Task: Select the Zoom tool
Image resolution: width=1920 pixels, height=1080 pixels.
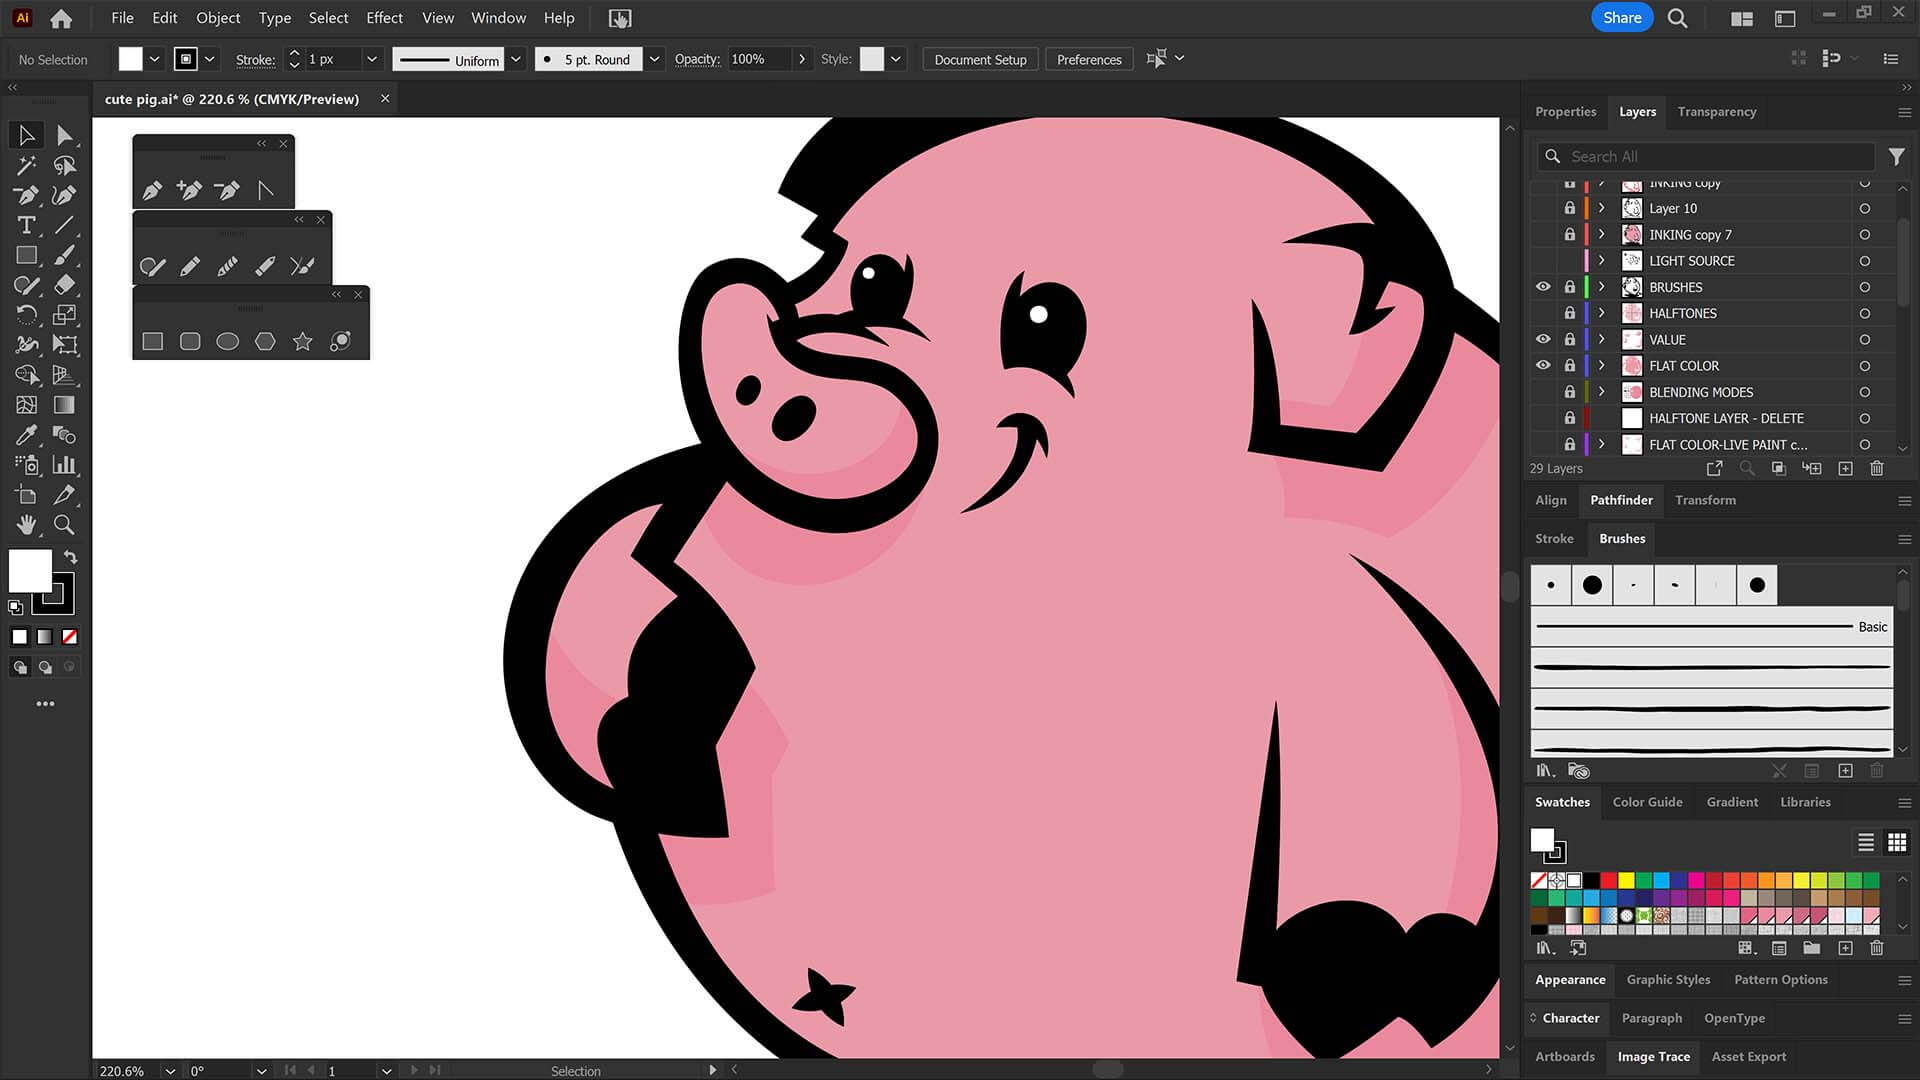Action: click(x=64, y=525)
